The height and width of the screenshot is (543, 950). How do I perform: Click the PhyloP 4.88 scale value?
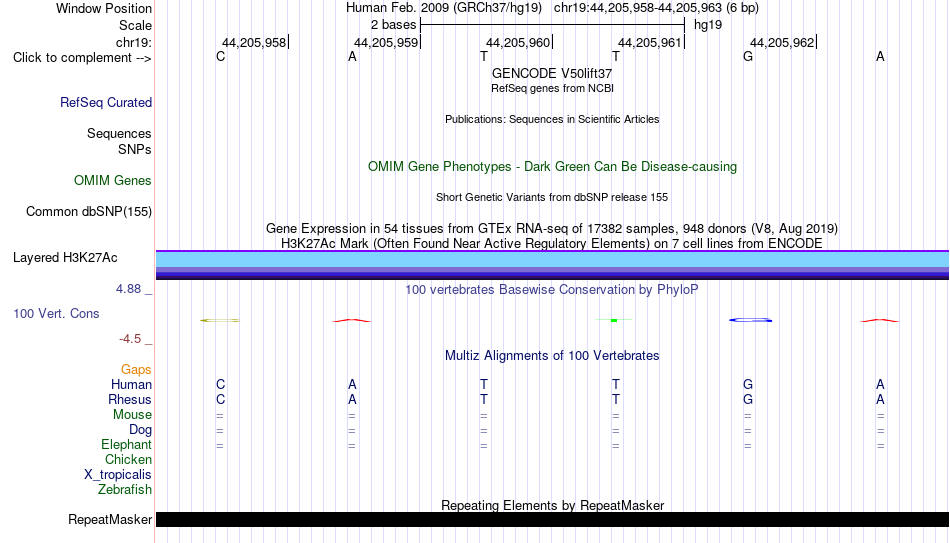128,289
